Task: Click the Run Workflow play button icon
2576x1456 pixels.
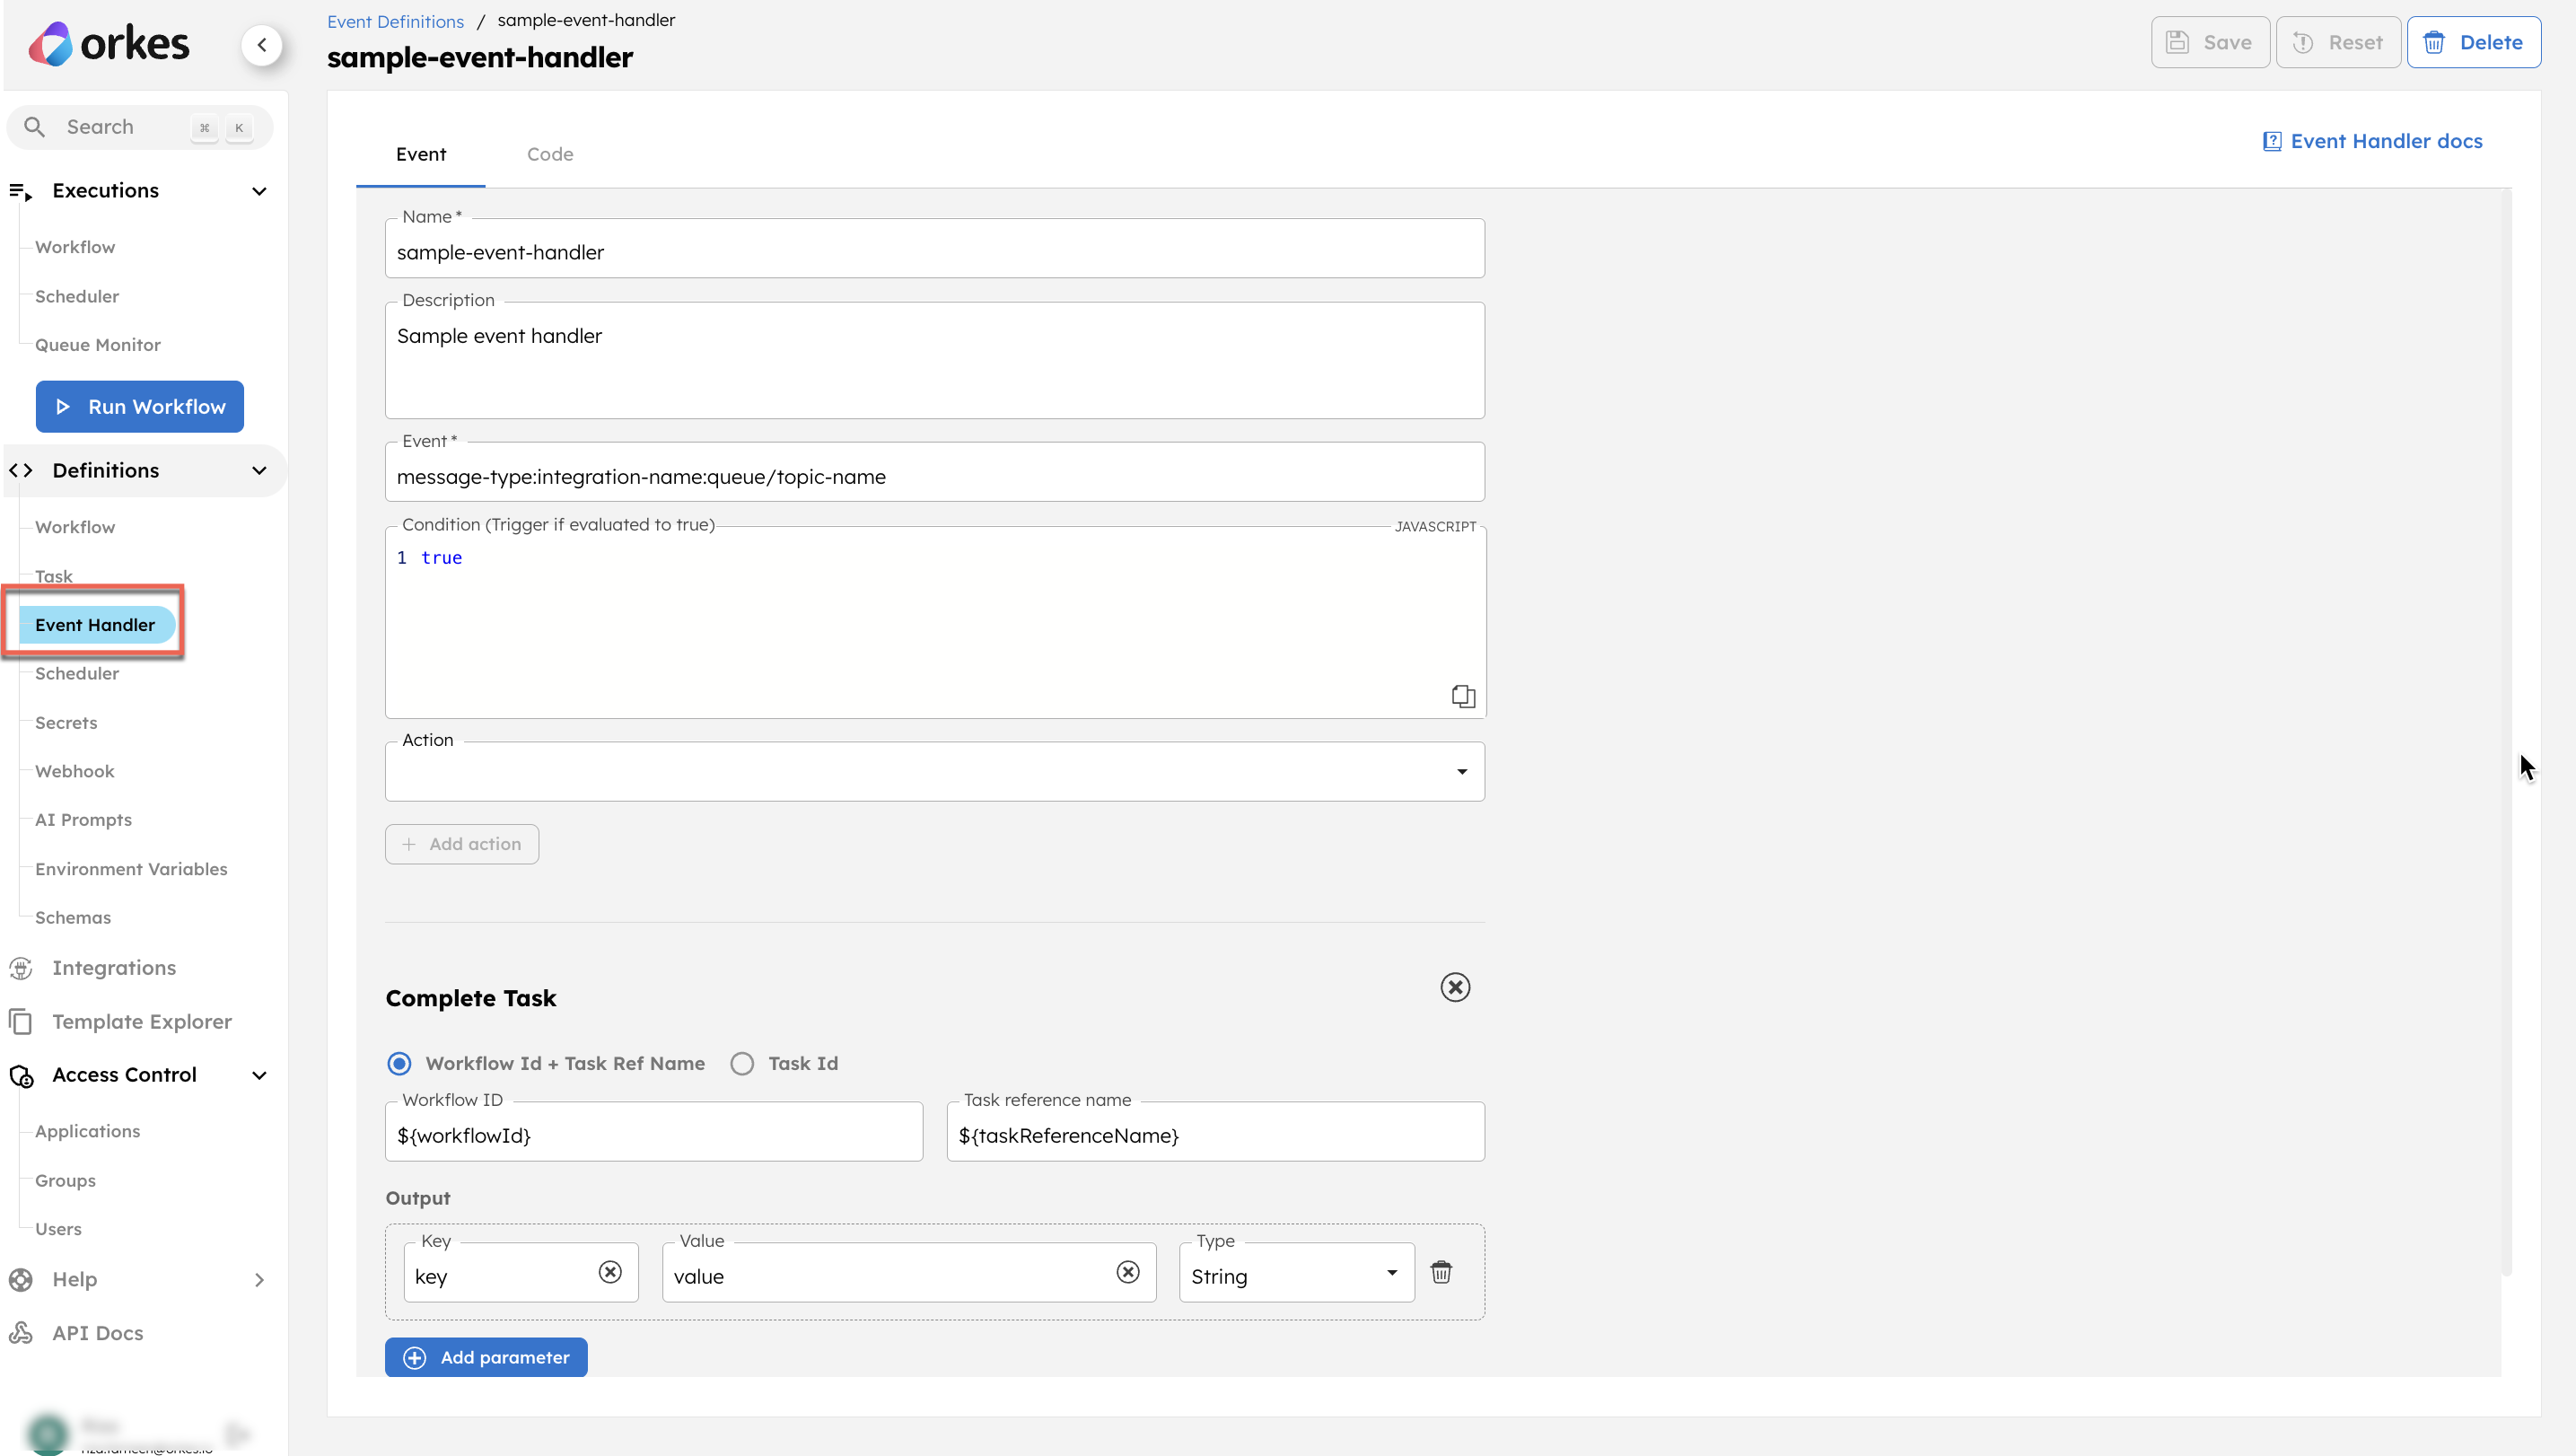Action: 62,407
